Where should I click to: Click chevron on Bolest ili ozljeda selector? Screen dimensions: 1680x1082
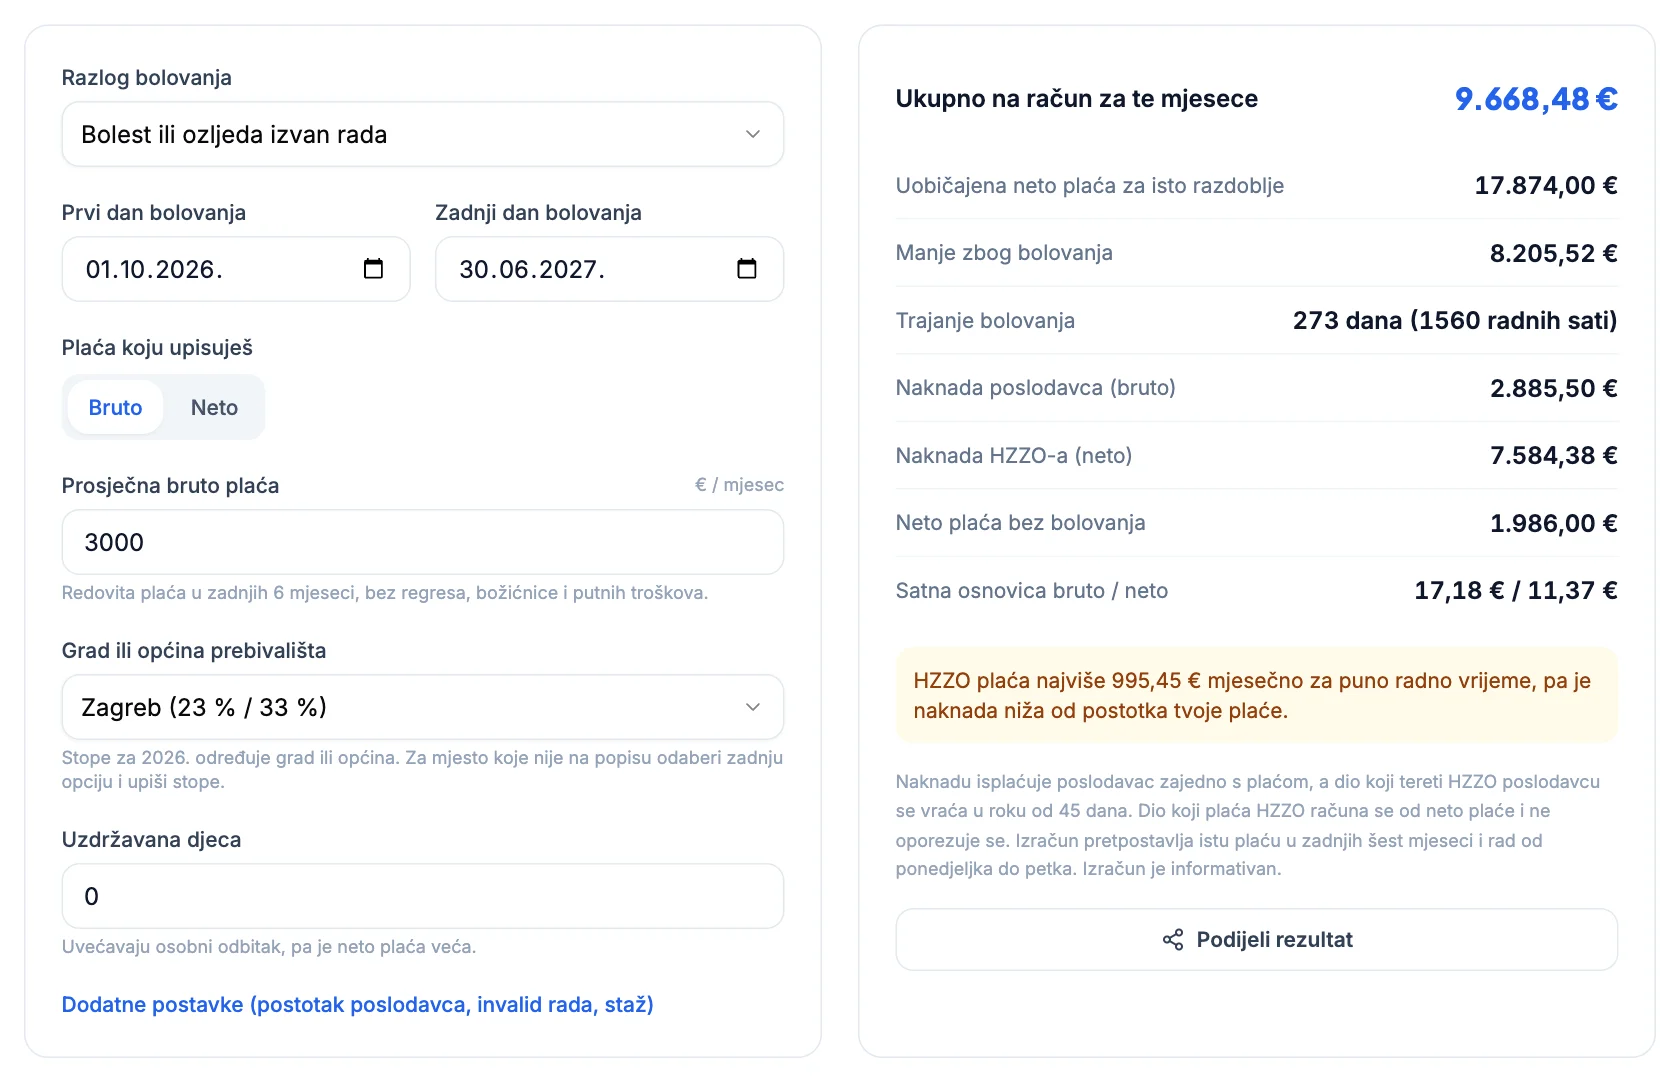click(753, 134)
